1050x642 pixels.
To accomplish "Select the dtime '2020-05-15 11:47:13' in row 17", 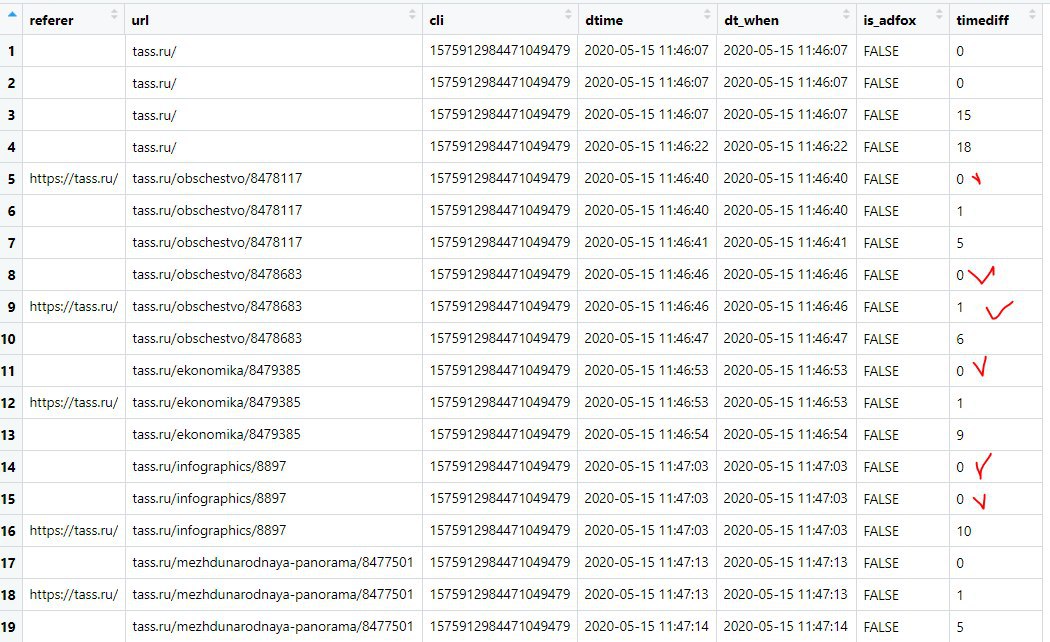I will (646, 563).
